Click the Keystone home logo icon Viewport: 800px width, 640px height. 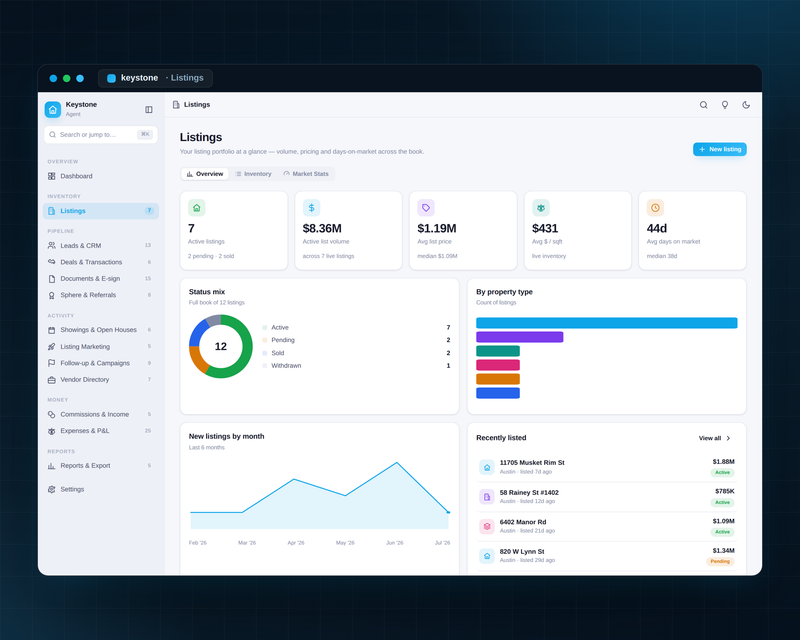(53, 109)
